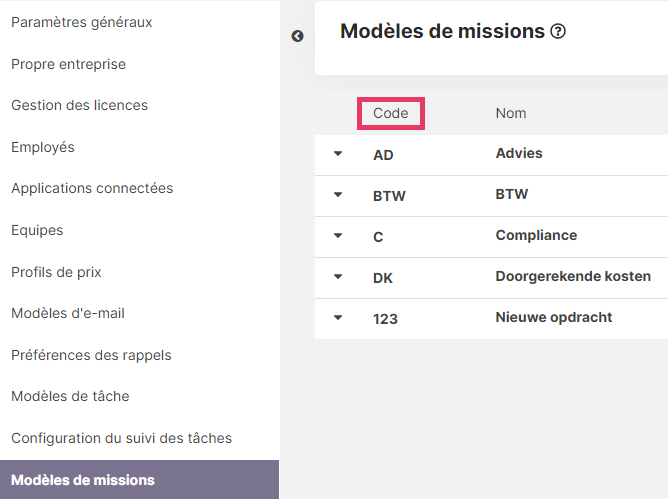Expand the 123 Nieuwe opdracht row
668x499 pixels.
pyautogui.click(x=338, y=317)
